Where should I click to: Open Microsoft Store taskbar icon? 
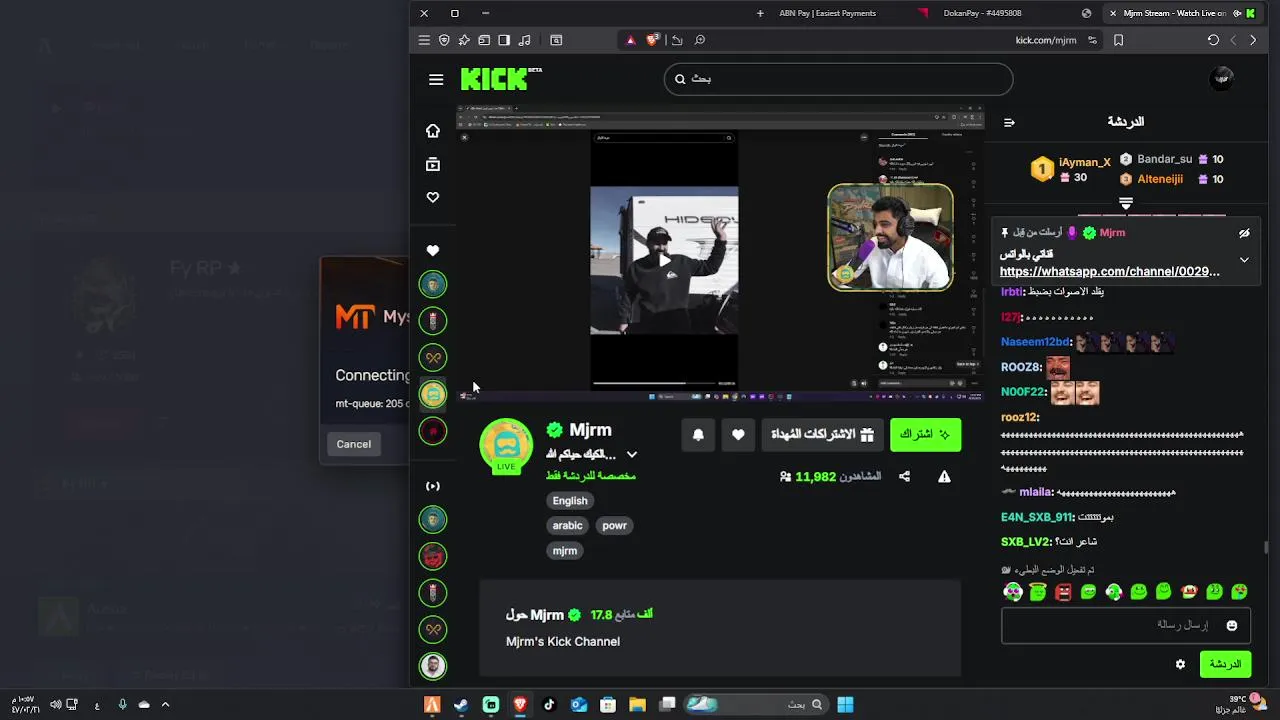[608, 705]
